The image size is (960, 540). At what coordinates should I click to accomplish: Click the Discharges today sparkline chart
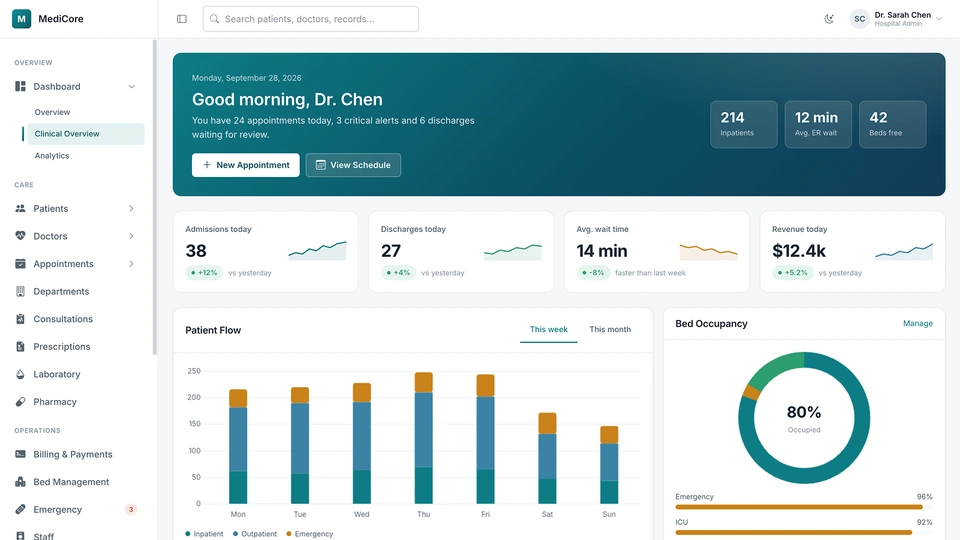pos(512,252)
